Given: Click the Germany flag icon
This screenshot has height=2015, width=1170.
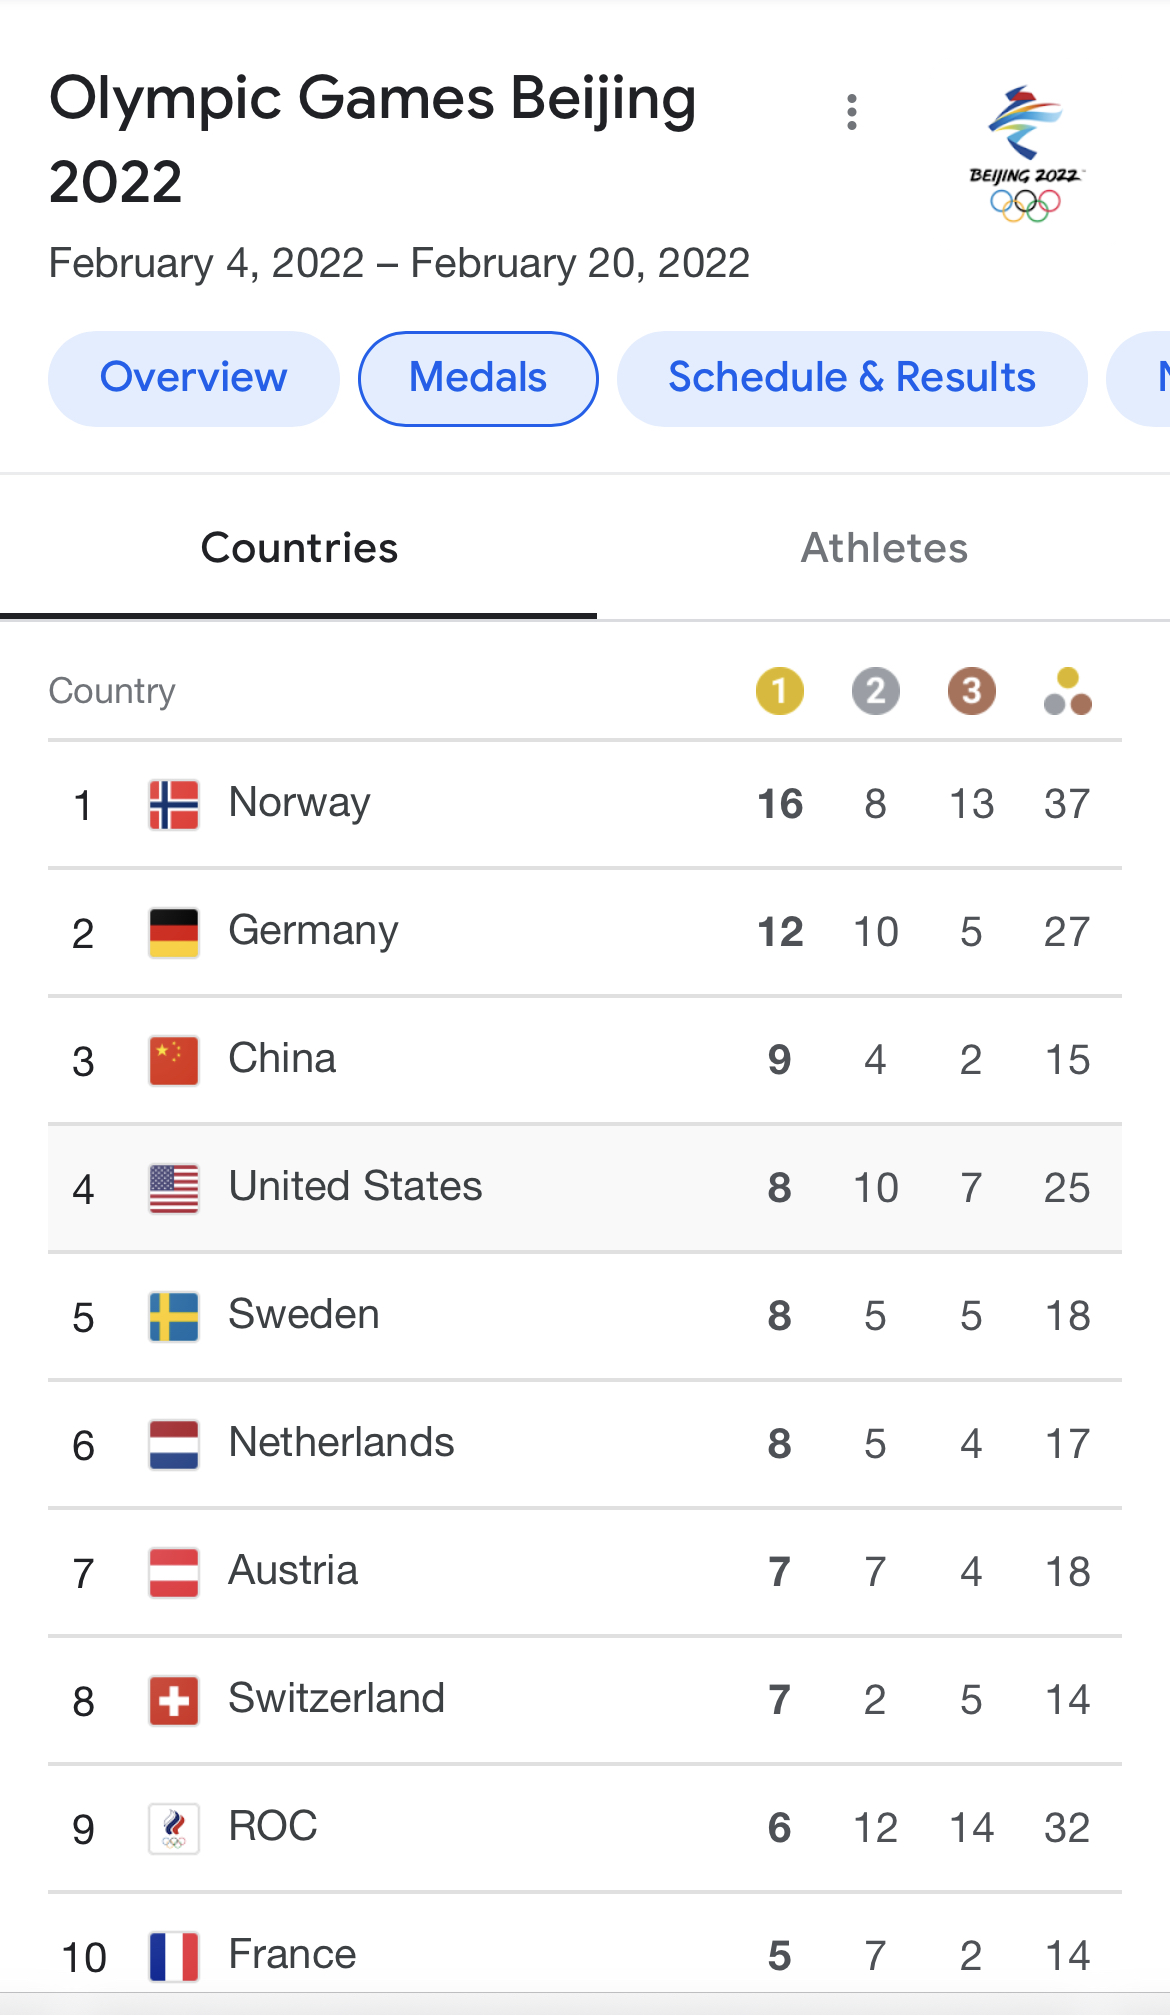Looking at the screenshot, I should pyautogui.click(x=174, y=933).
